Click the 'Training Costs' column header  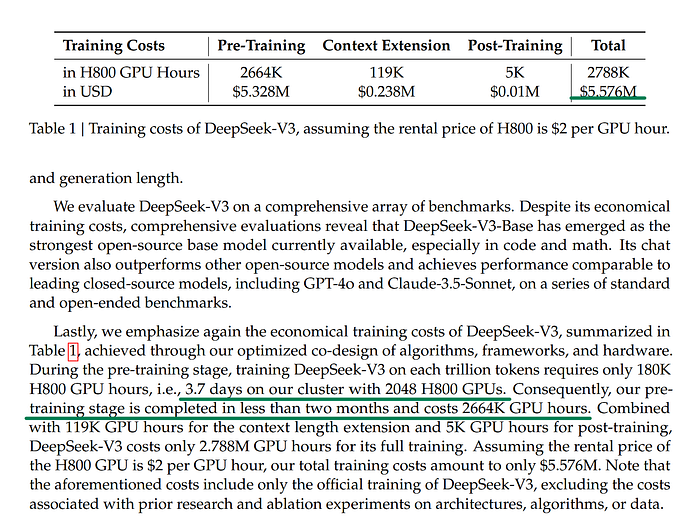(114, 46)
